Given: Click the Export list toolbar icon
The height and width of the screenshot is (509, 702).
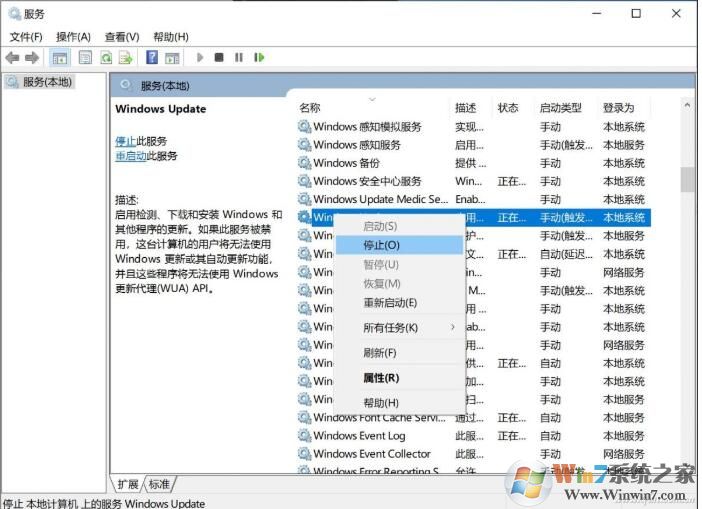Looking at the screenshot, I should click(126, 57).
